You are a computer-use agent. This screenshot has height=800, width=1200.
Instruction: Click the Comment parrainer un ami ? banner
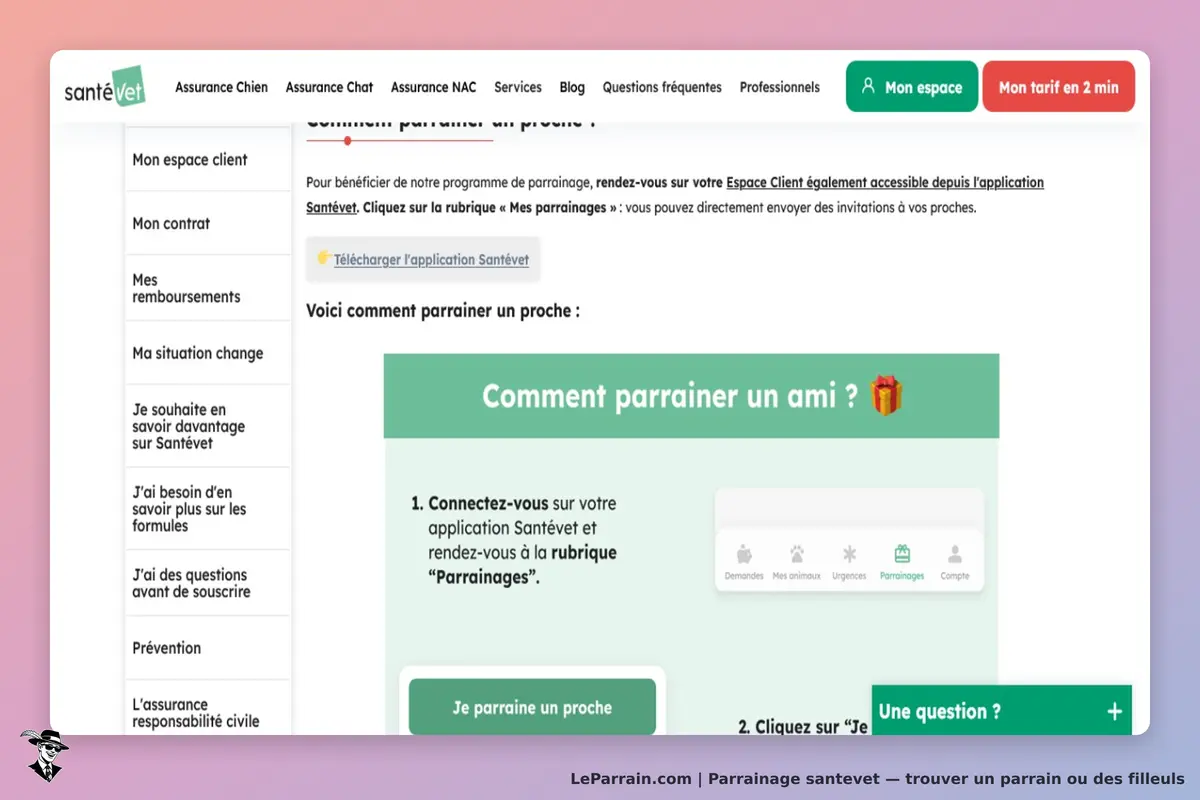[691, 396]
